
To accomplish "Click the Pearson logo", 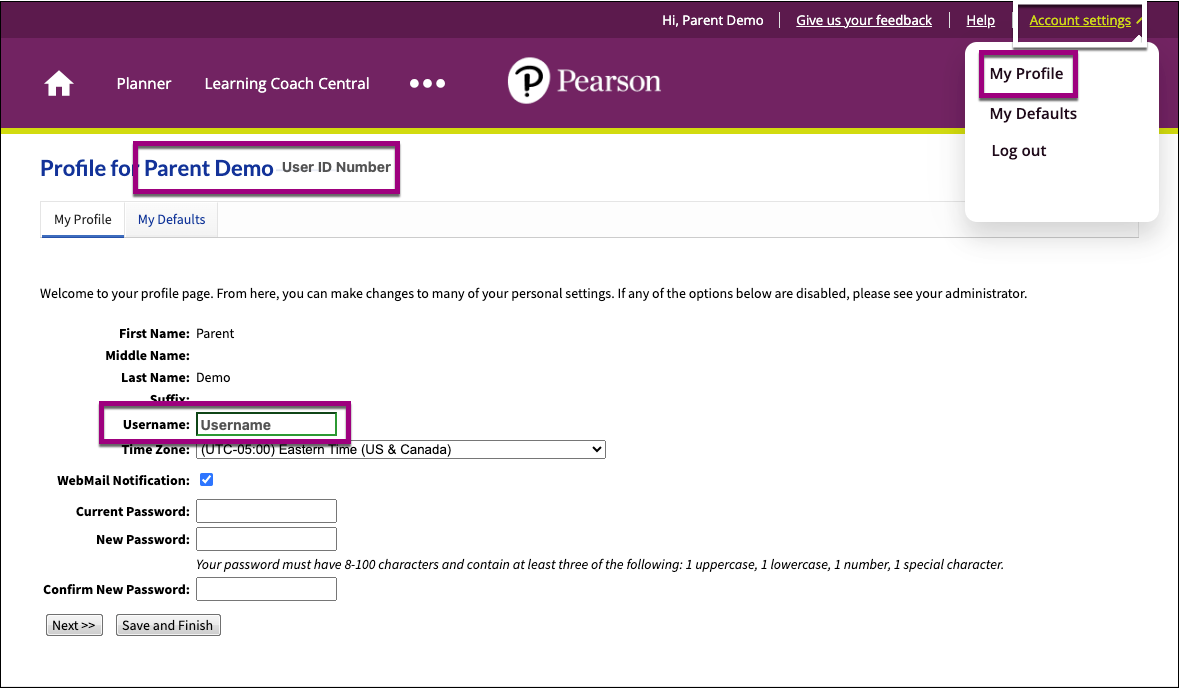I will (584, 81).
